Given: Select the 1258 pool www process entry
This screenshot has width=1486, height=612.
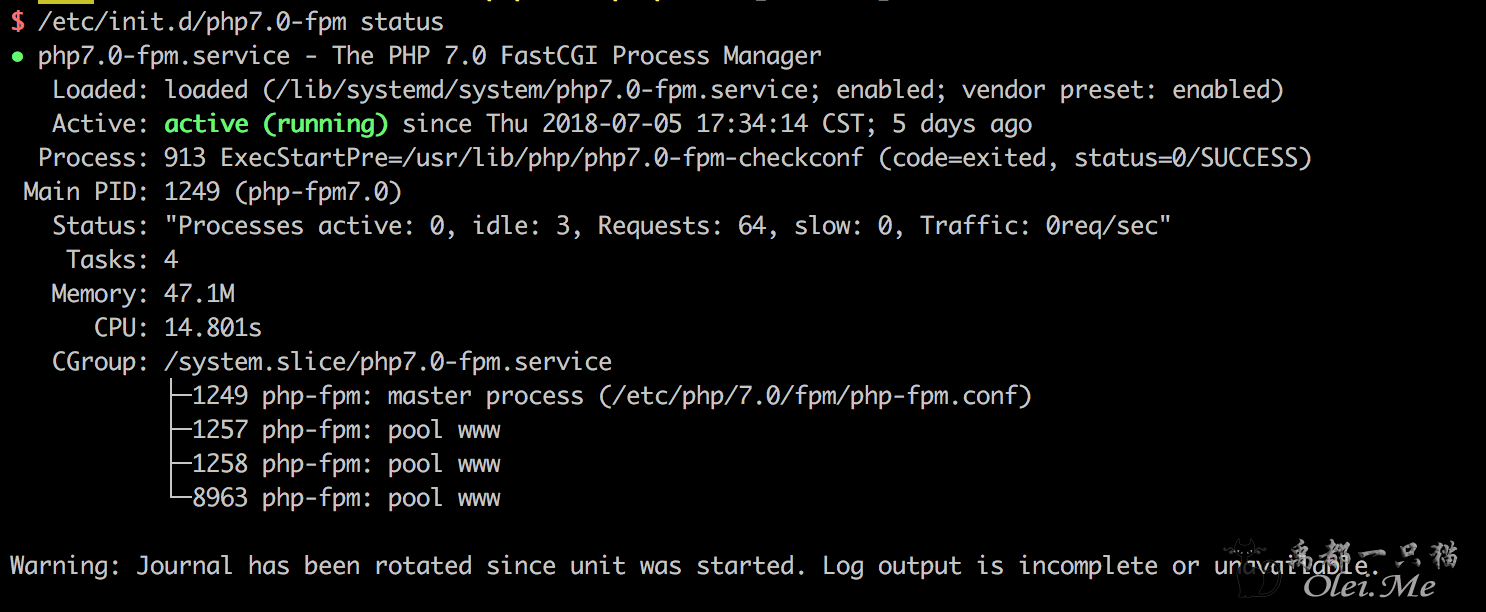Looking at the screenshot, I should pyautogui.click(x=346, y=465).
